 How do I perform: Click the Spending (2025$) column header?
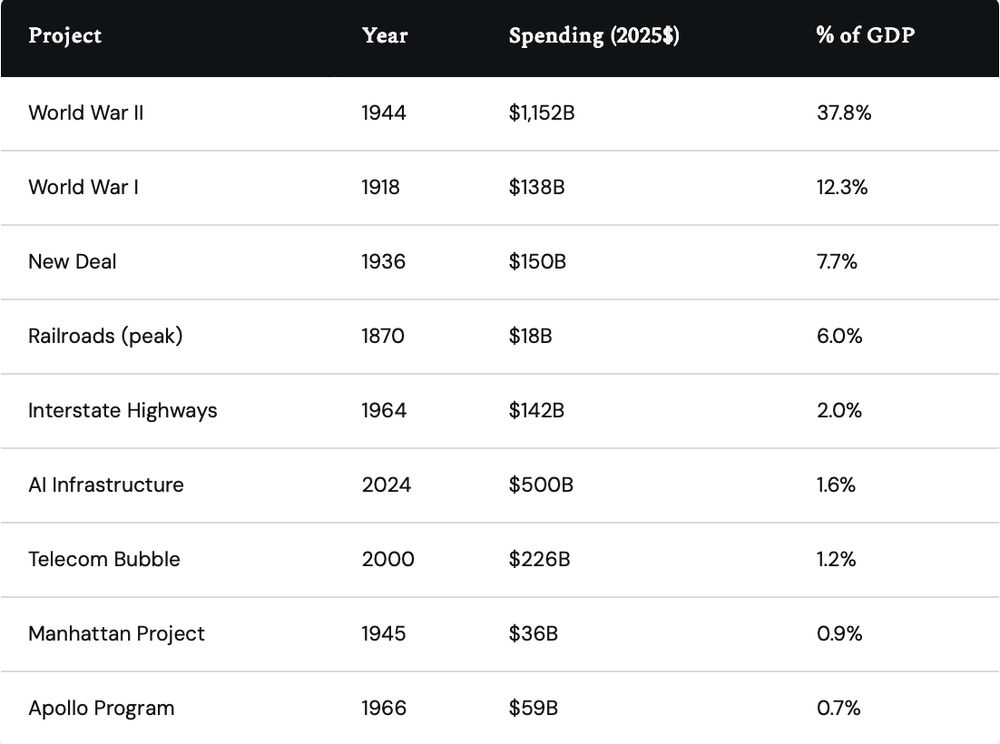coord(594,36)
